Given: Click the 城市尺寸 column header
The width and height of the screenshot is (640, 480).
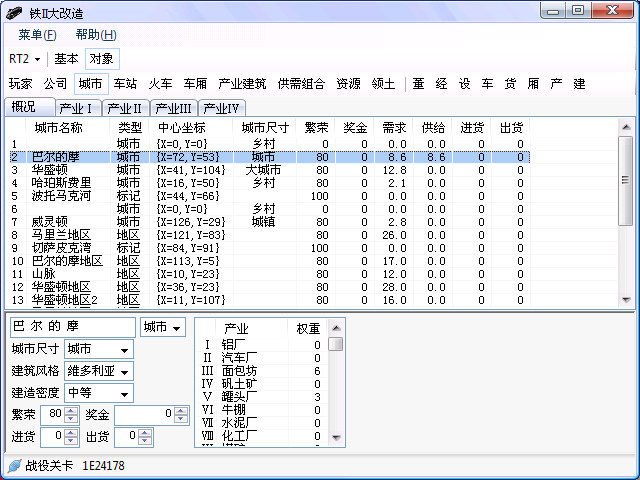Looking at the screenshot, I should 265,128.
